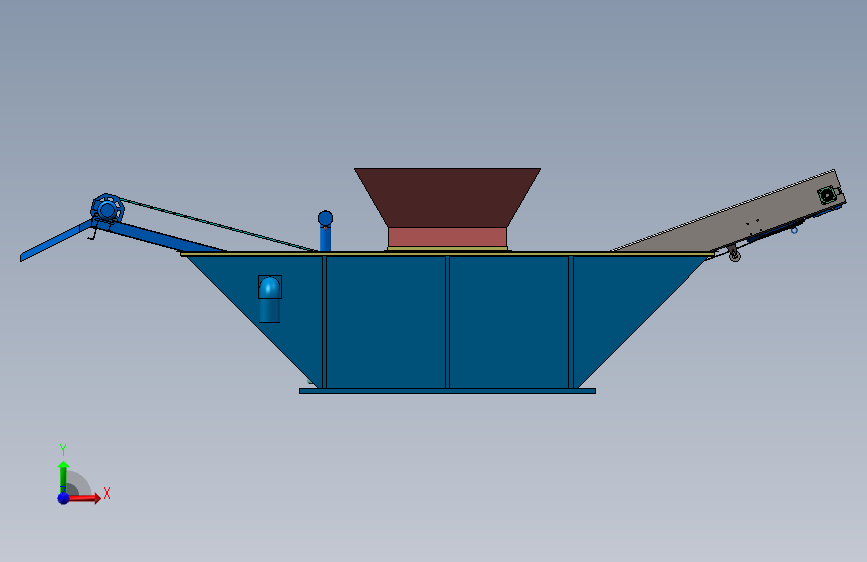
Task: Select the vertical blue pipe with ball top
Action: pyautogui.click(x=325, y=231)
